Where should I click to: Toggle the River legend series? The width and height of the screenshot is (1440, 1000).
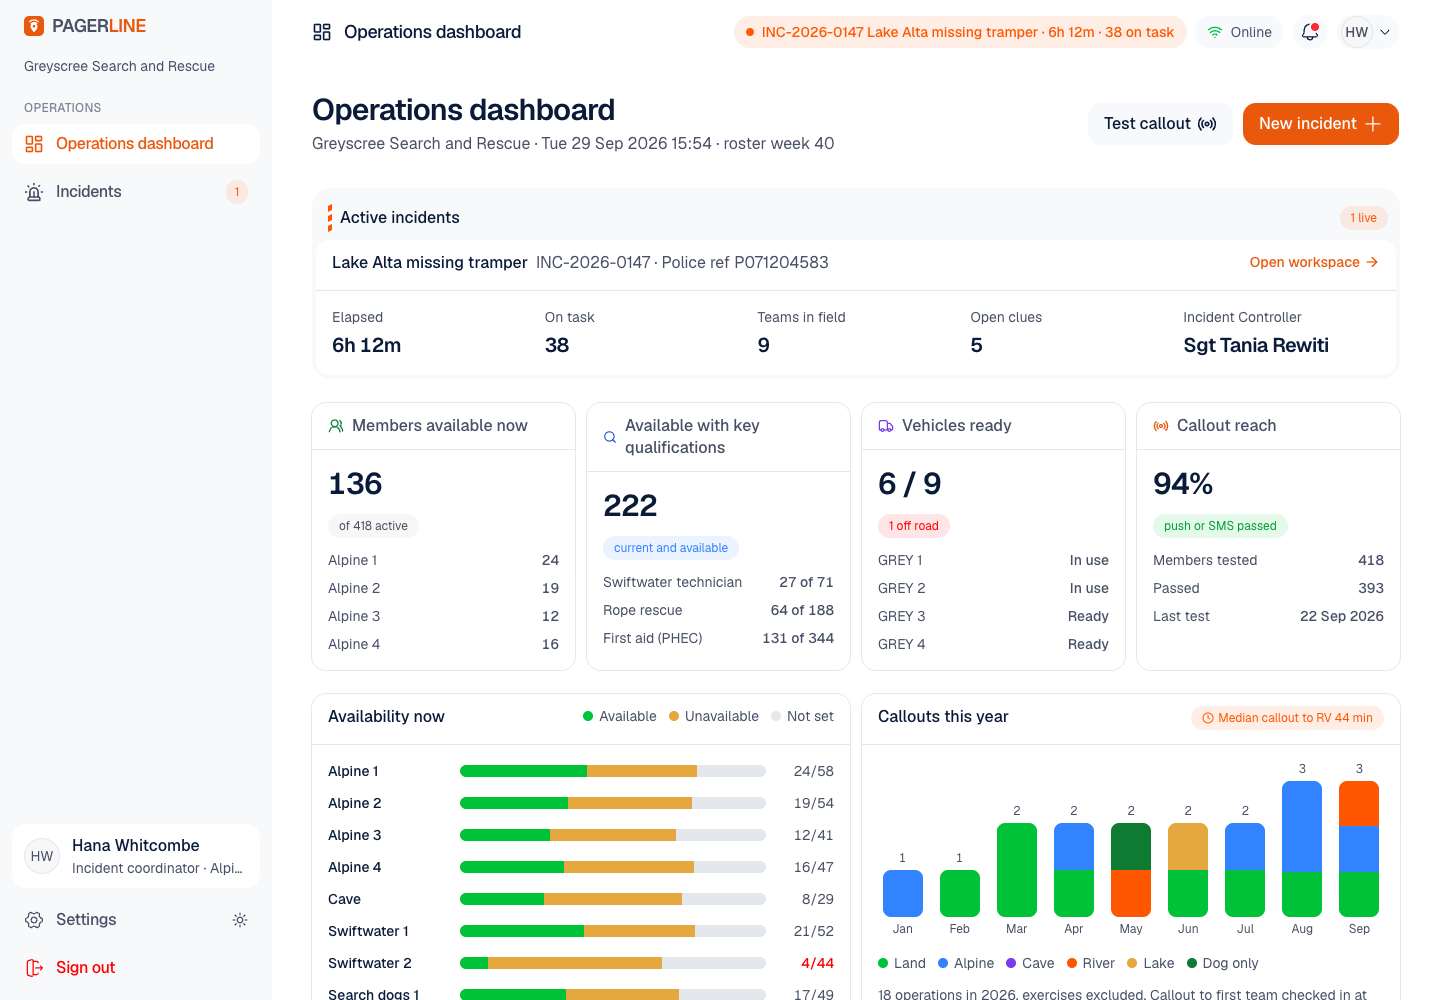(1091, 963)
